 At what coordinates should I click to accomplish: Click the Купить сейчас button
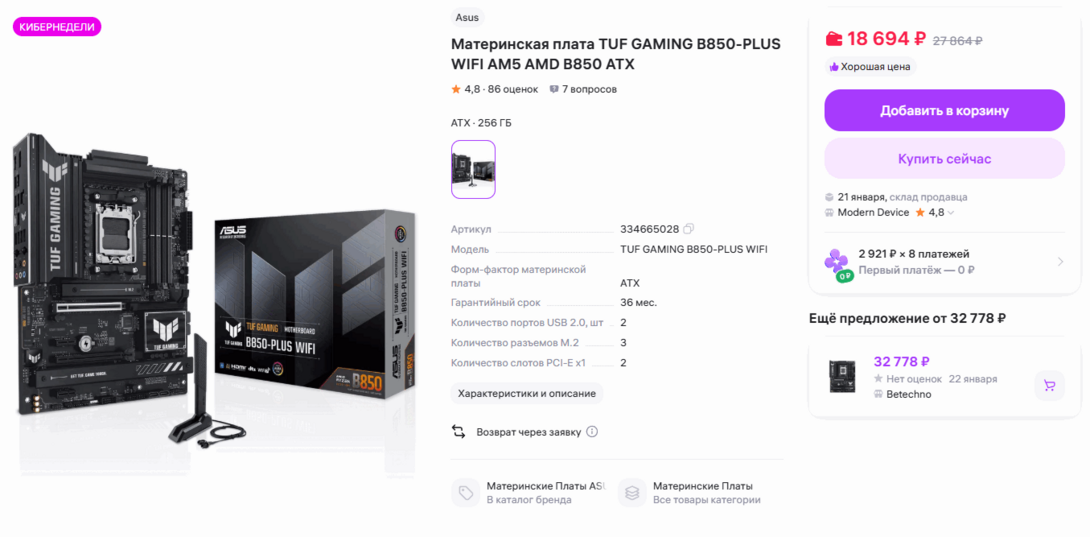pyautogui.click(x=944, y=159)
